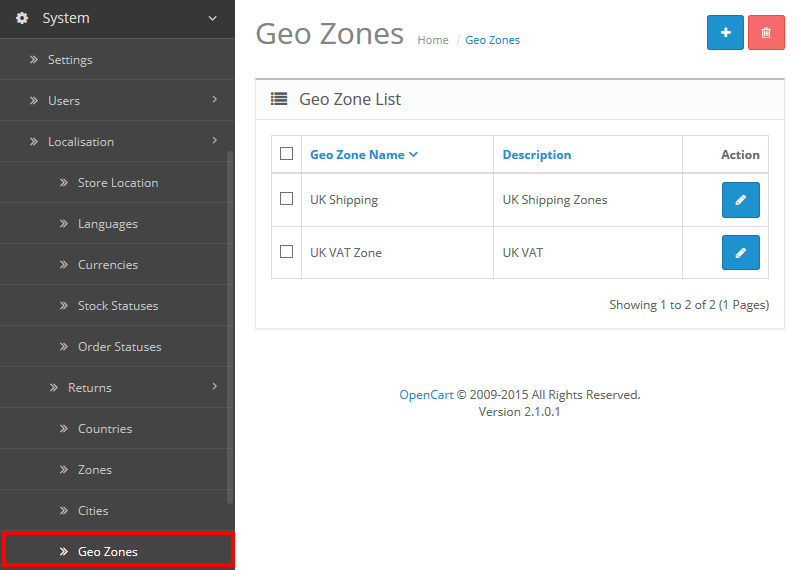Click the blue plus add geo zone button
The width and height of the screenshot is (800, 570).
(725, 32)
